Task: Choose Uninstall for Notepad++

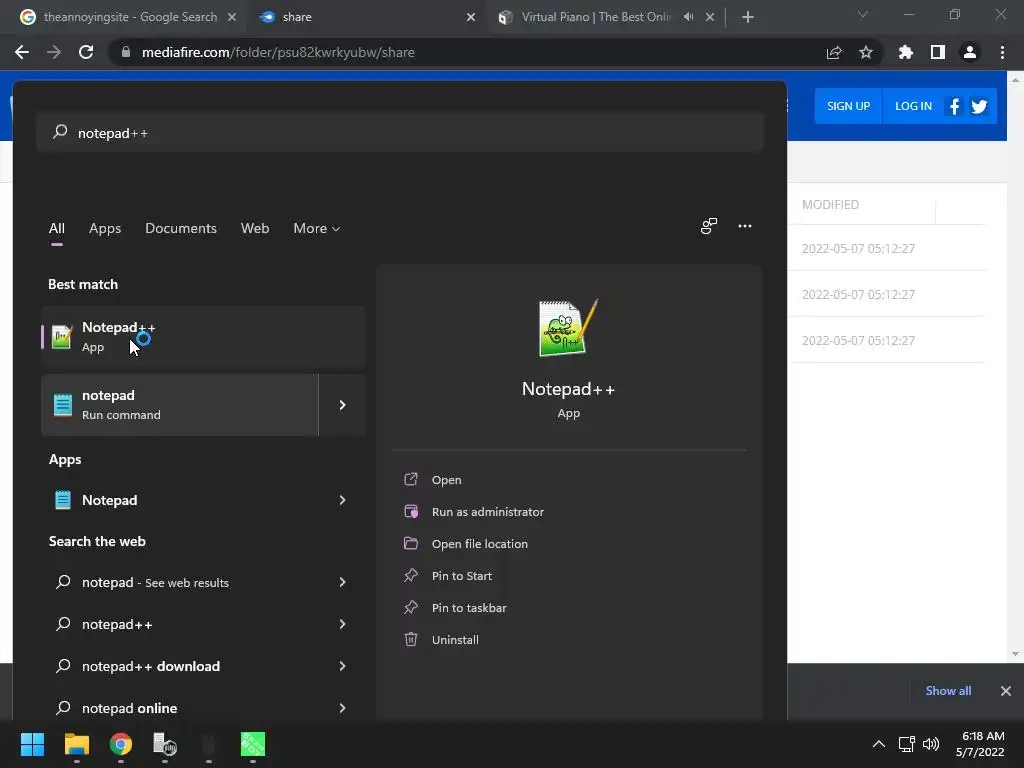Action: click(x=455, y=640)
